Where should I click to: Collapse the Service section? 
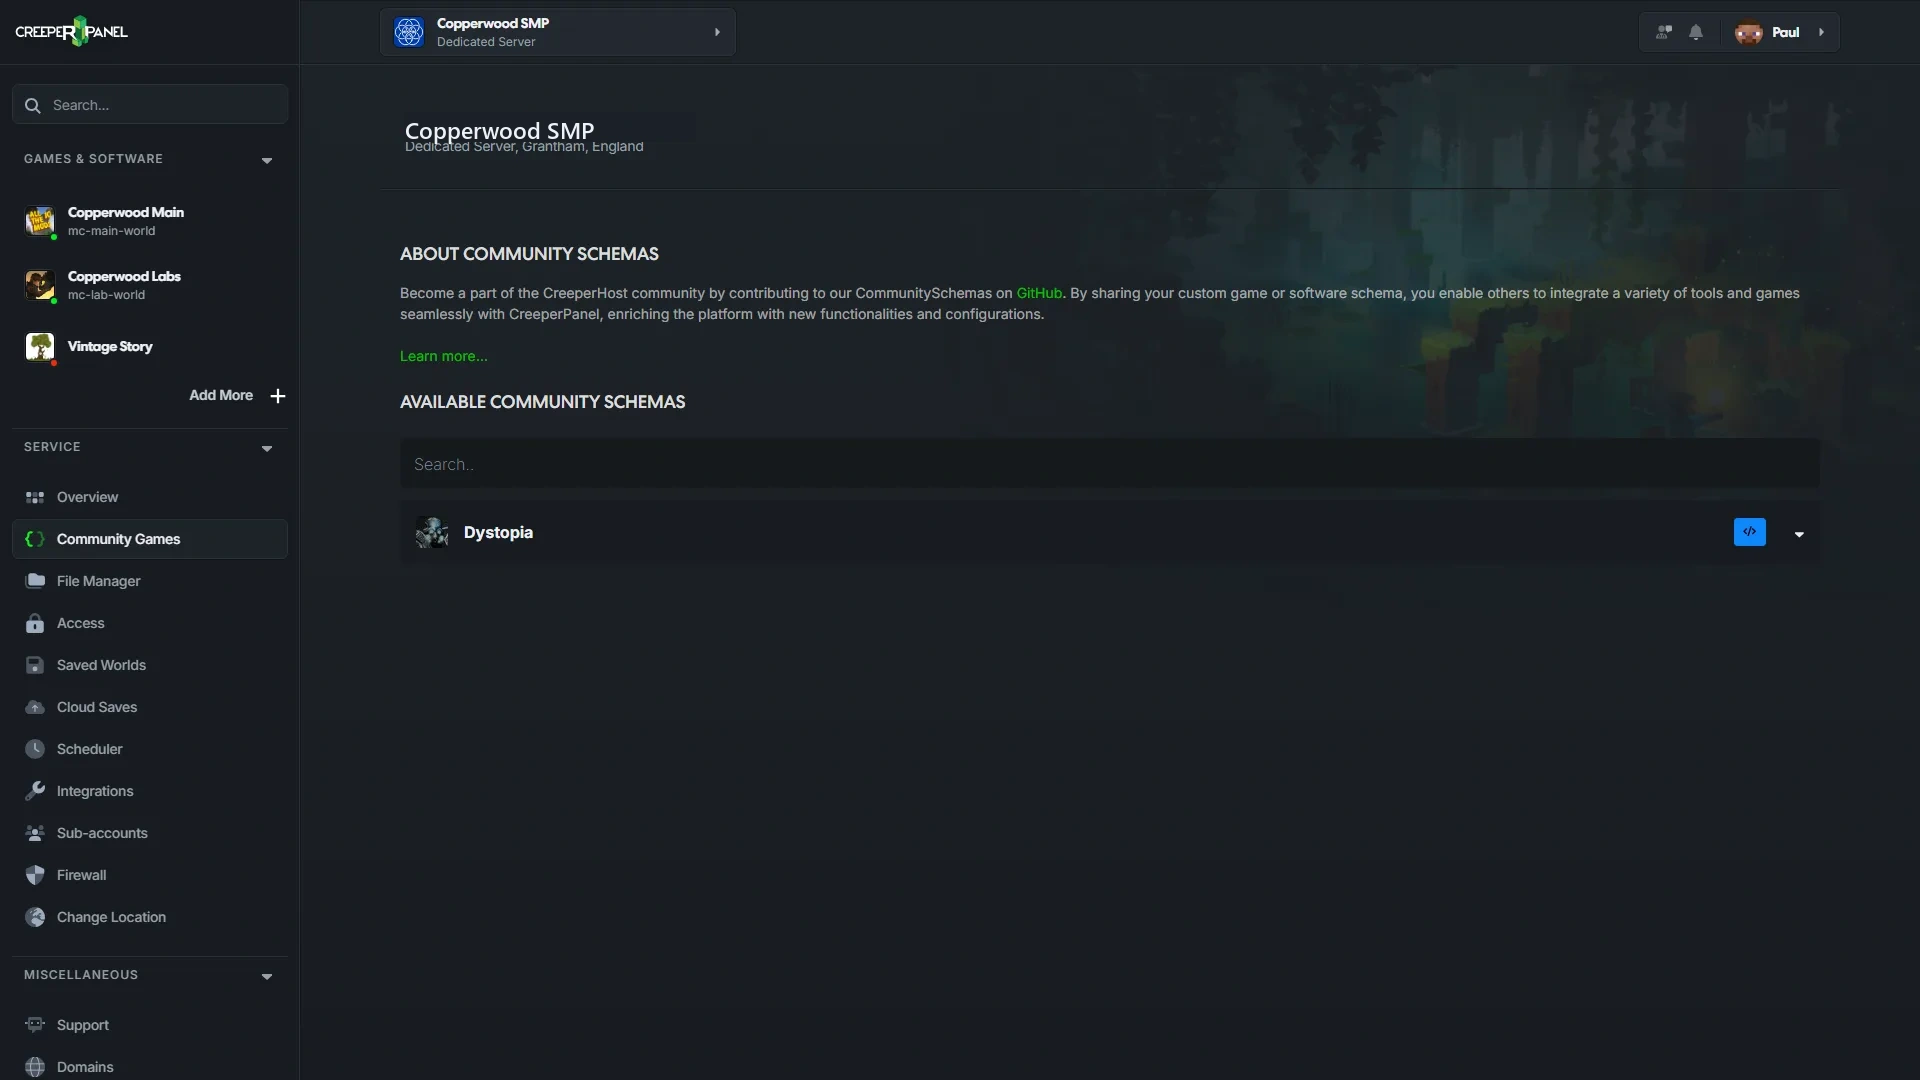267,448
